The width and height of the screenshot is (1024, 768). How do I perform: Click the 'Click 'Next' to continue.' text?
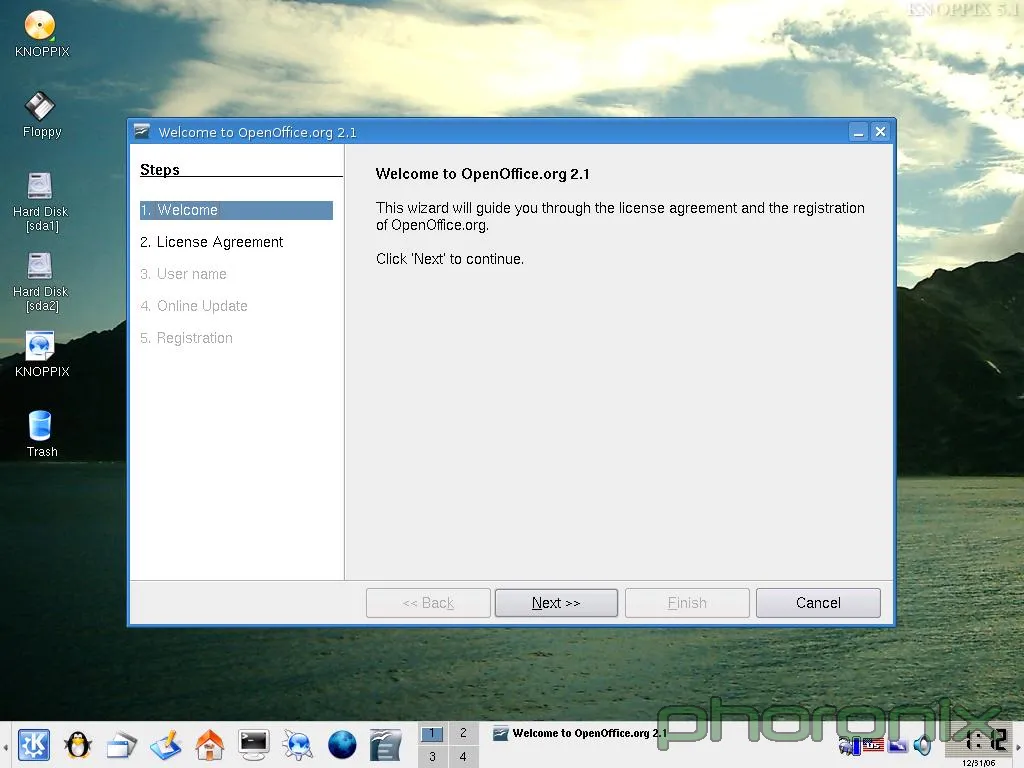[450, 259]
